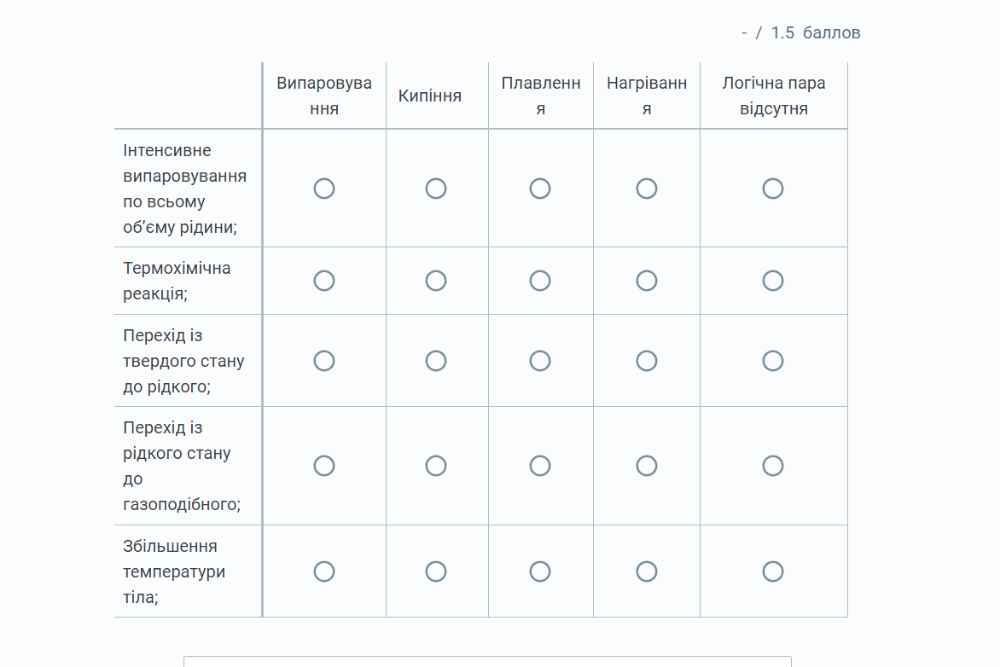1000x667 pixels.
Task: Select Нагрівання for Інтенсивне випаровування row
Action: 647,189
